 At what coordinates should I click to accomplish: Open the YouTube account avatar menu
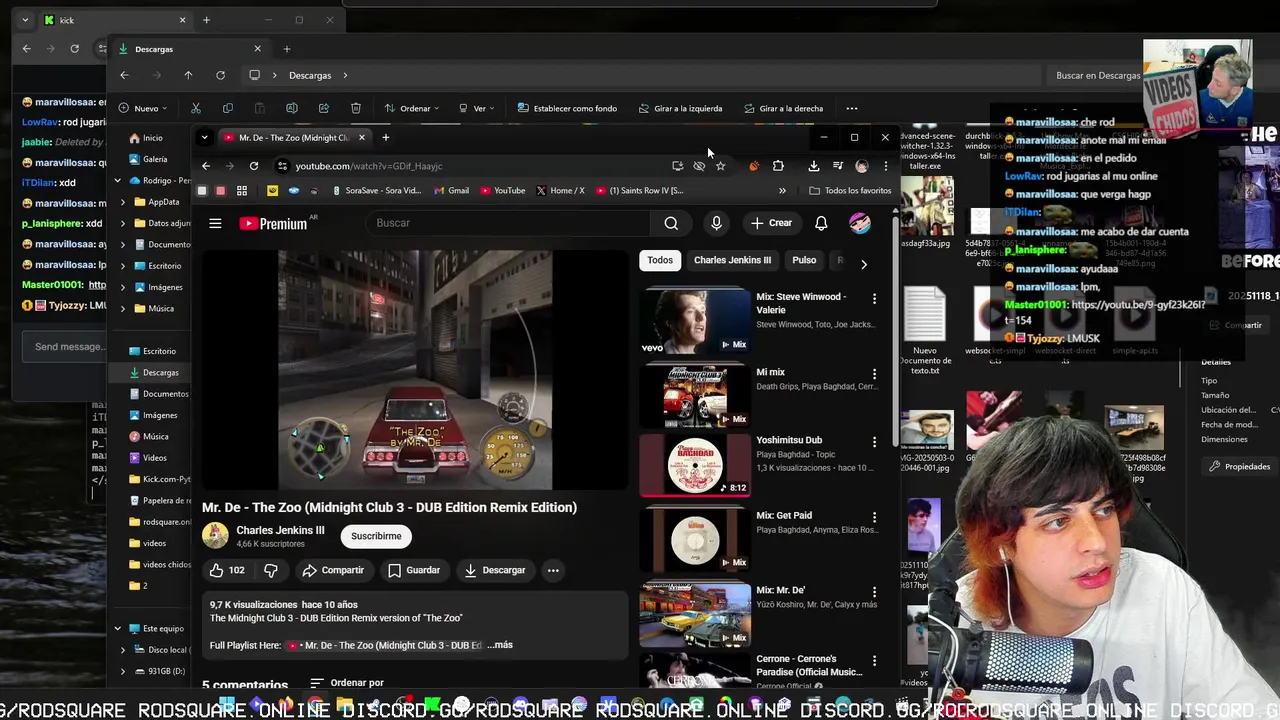(860, 223)
